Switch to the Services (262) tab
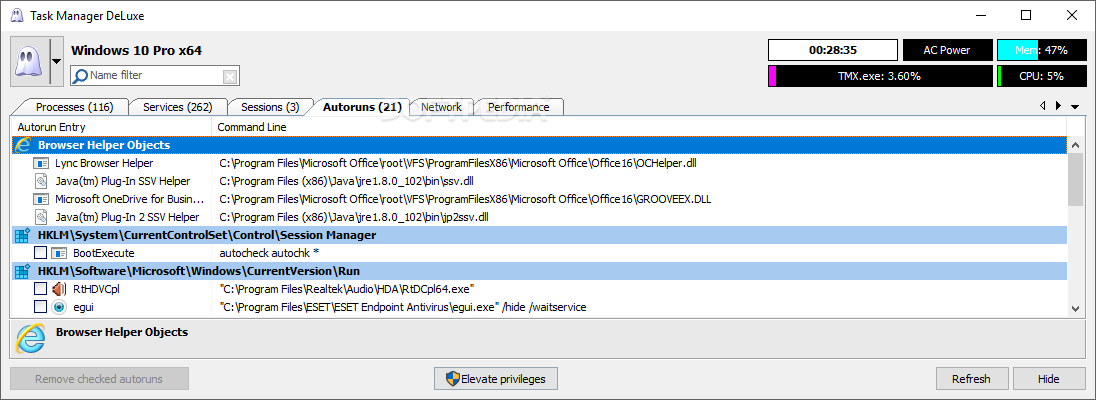 (178, 107)
